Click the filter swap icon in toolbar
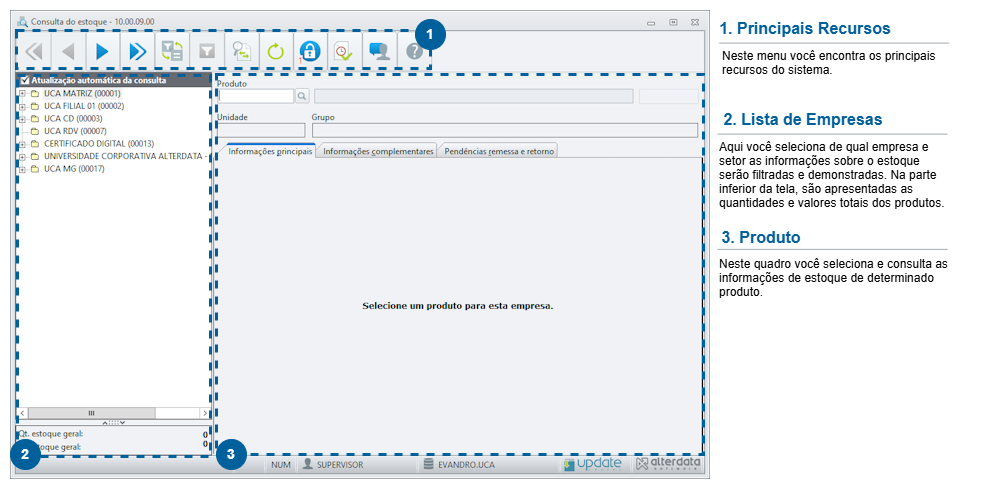This screenshot has width=983, height=499. pyautogui.click(x=172, y=51)
